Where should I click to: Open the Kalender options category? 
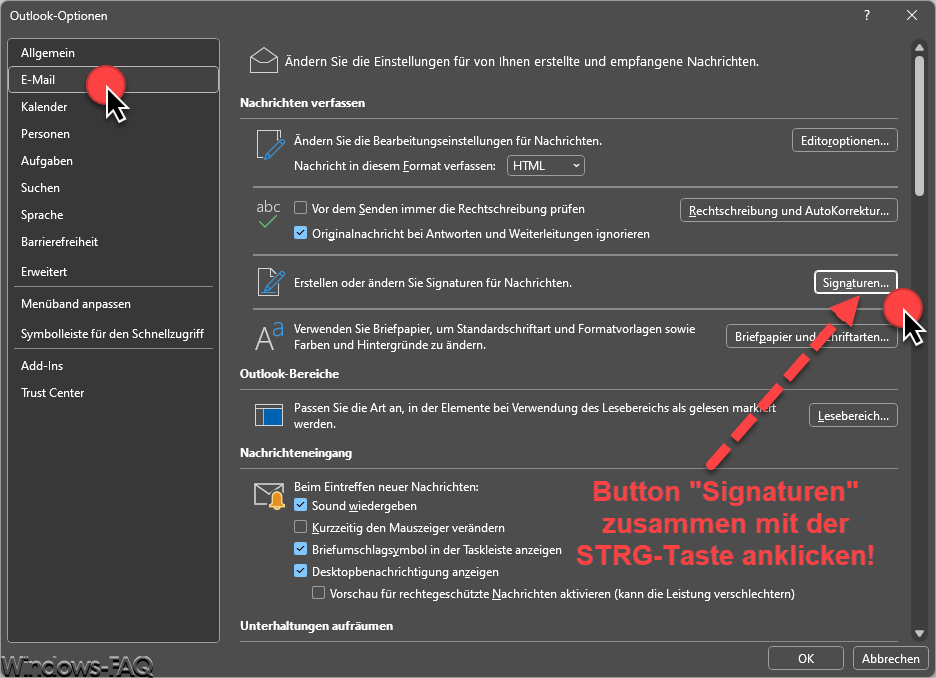click(x=113, y=107)
